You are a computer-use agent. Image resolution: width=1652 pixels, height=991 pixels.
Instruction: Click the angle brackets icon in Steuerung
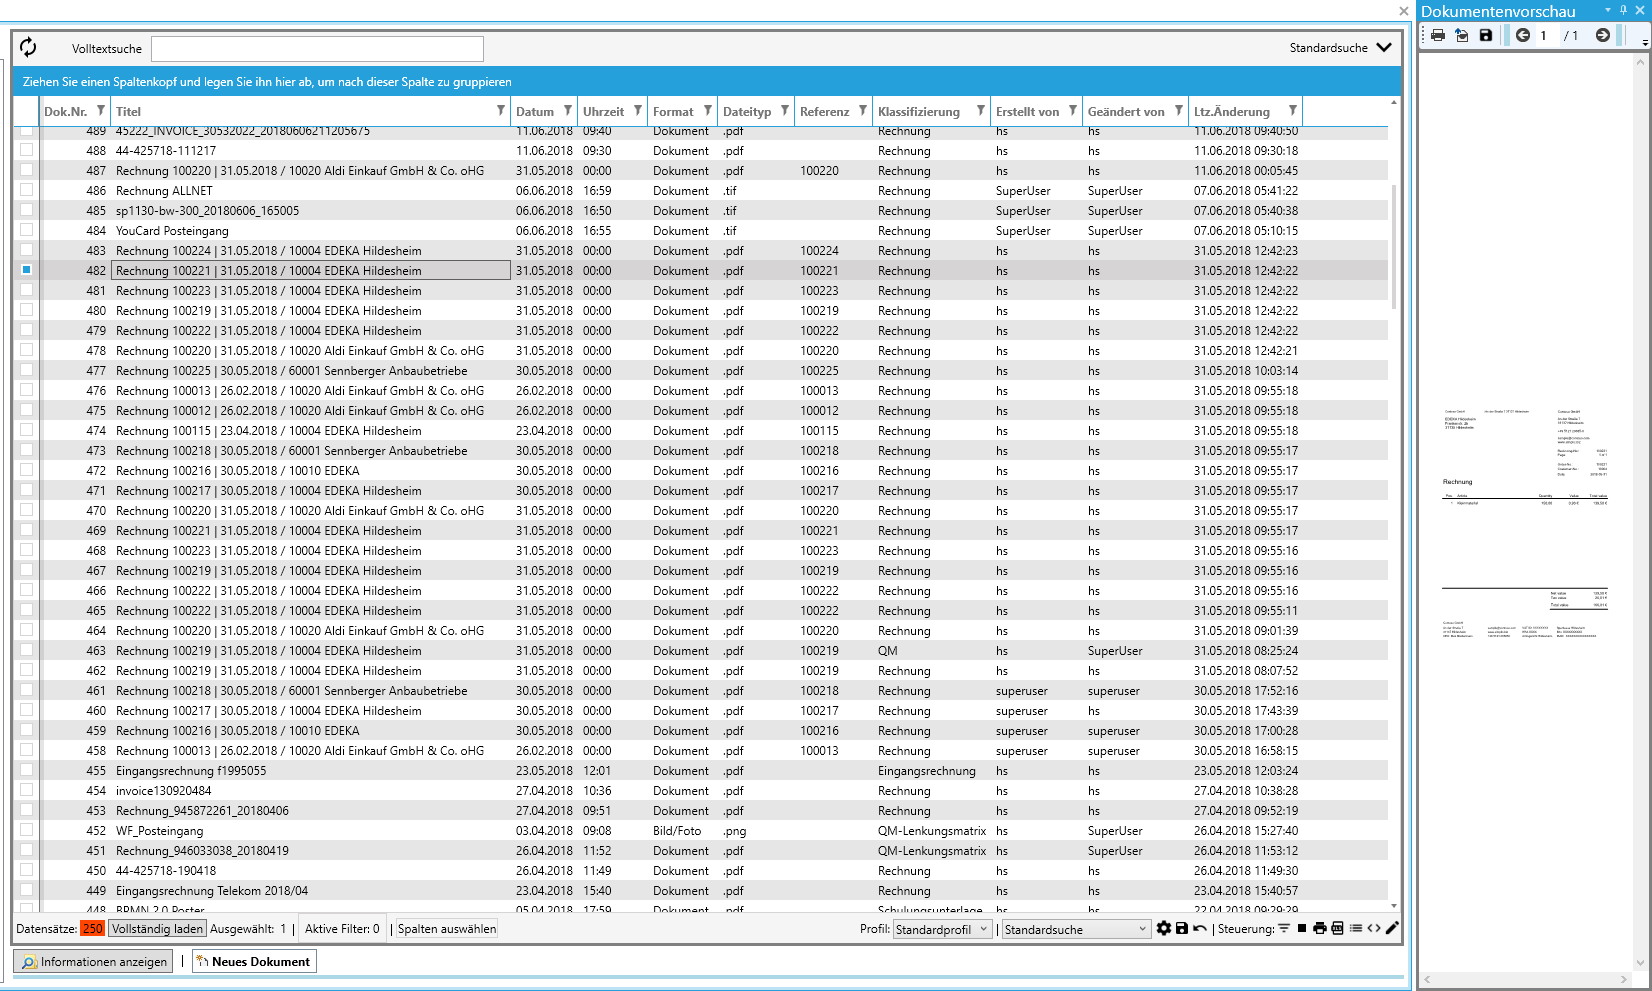click(x=1374, y=928)
